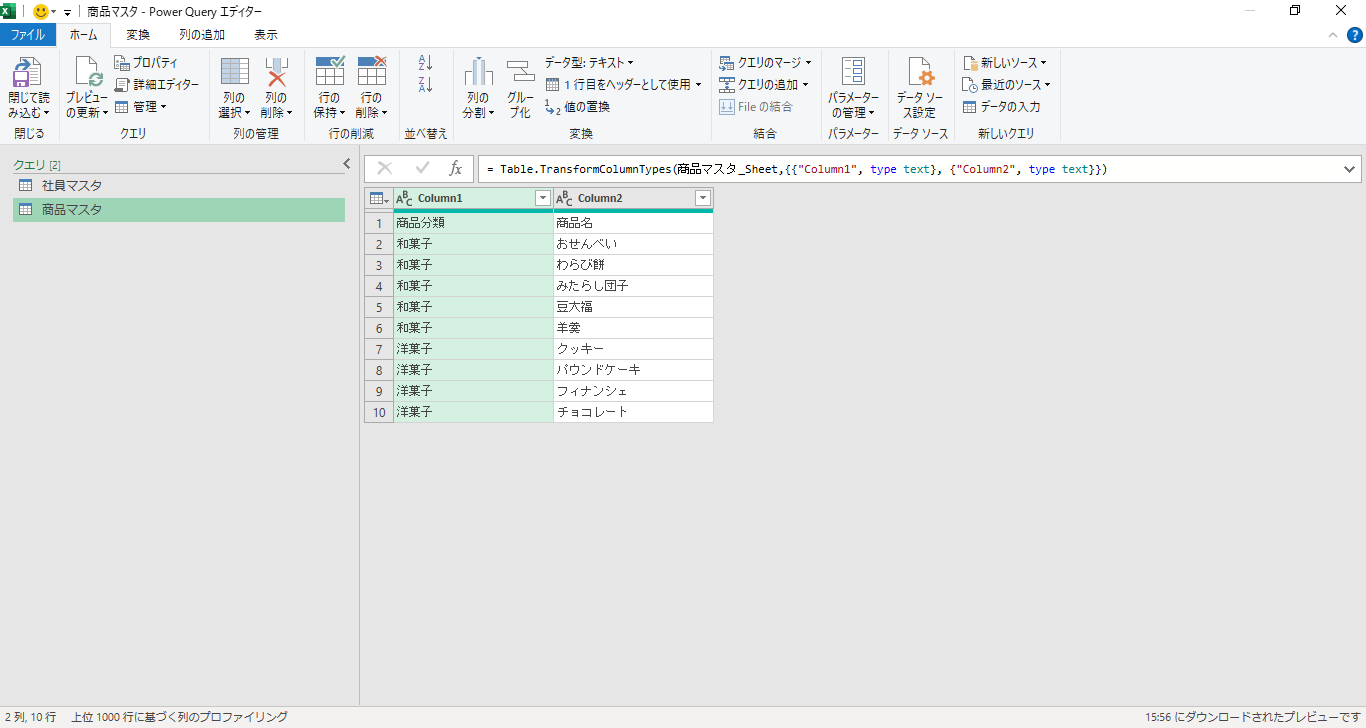
Task: Click Replace Values (値の置換)
Action: pyautogui.click(x=577, y=107)
